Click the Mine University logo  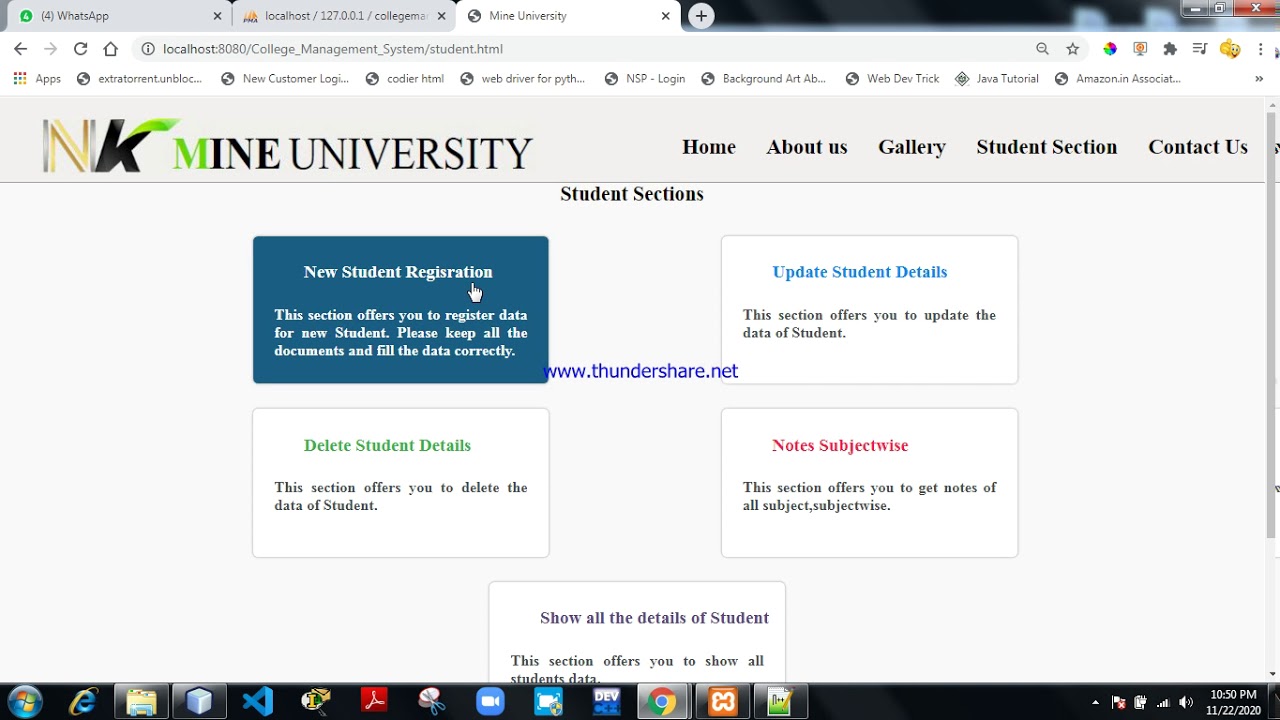click(x=288, y=147)
